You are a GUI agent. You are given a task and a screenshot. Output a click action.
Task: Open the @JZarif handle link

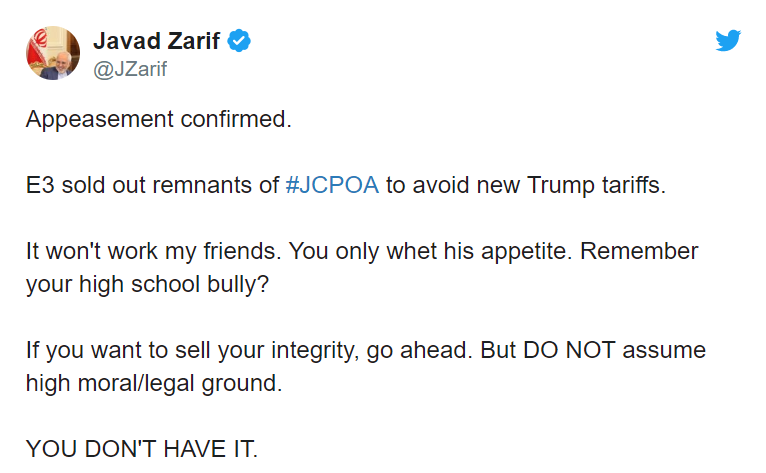130,69
